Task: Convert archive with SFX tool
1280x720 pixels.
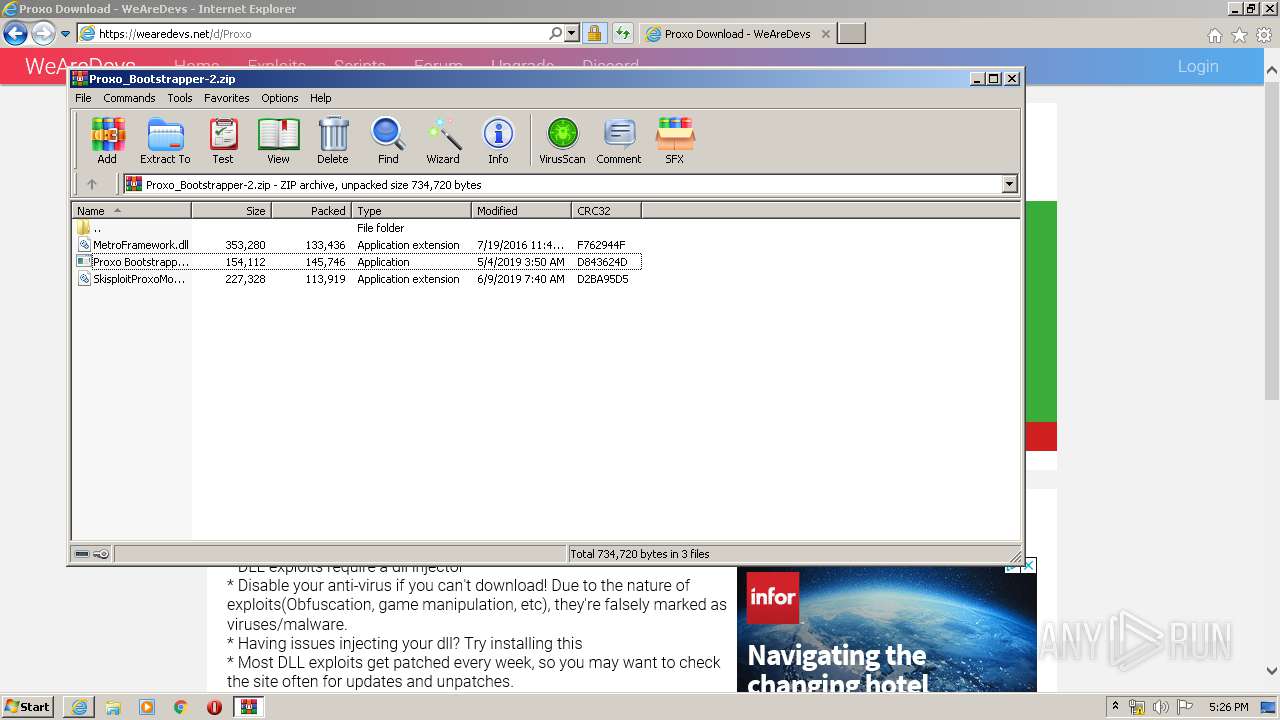Action: pyautogui.click(x=675, y=140)
